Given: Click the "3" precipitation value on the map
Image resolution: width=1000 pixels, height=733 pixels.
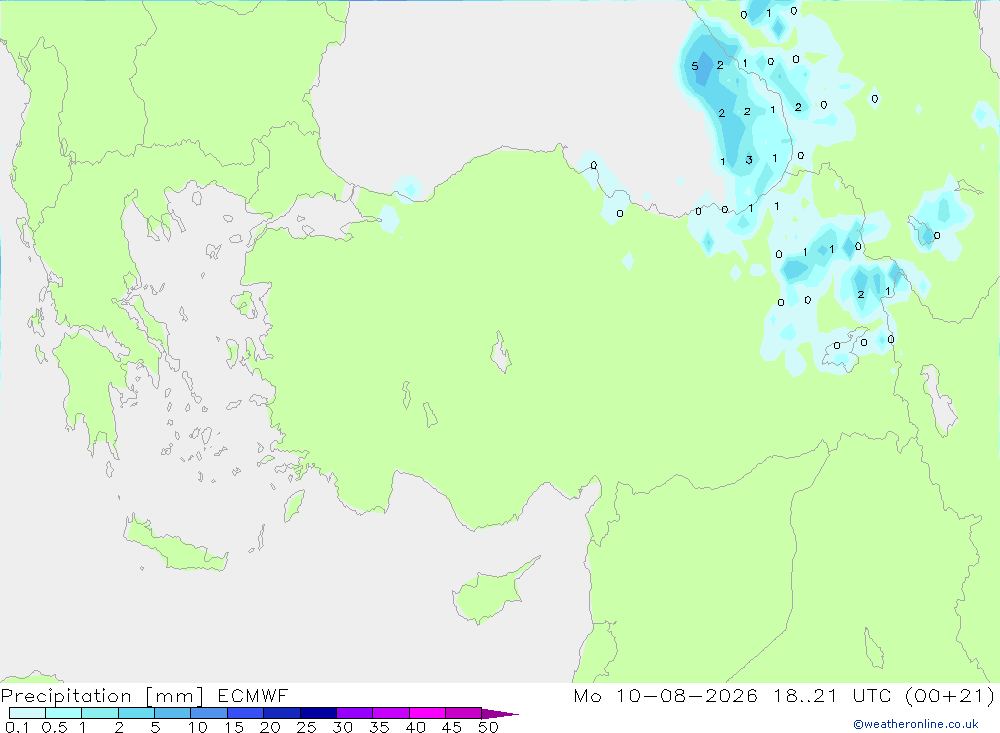Looking at the screenshot, I should [749, 159].
